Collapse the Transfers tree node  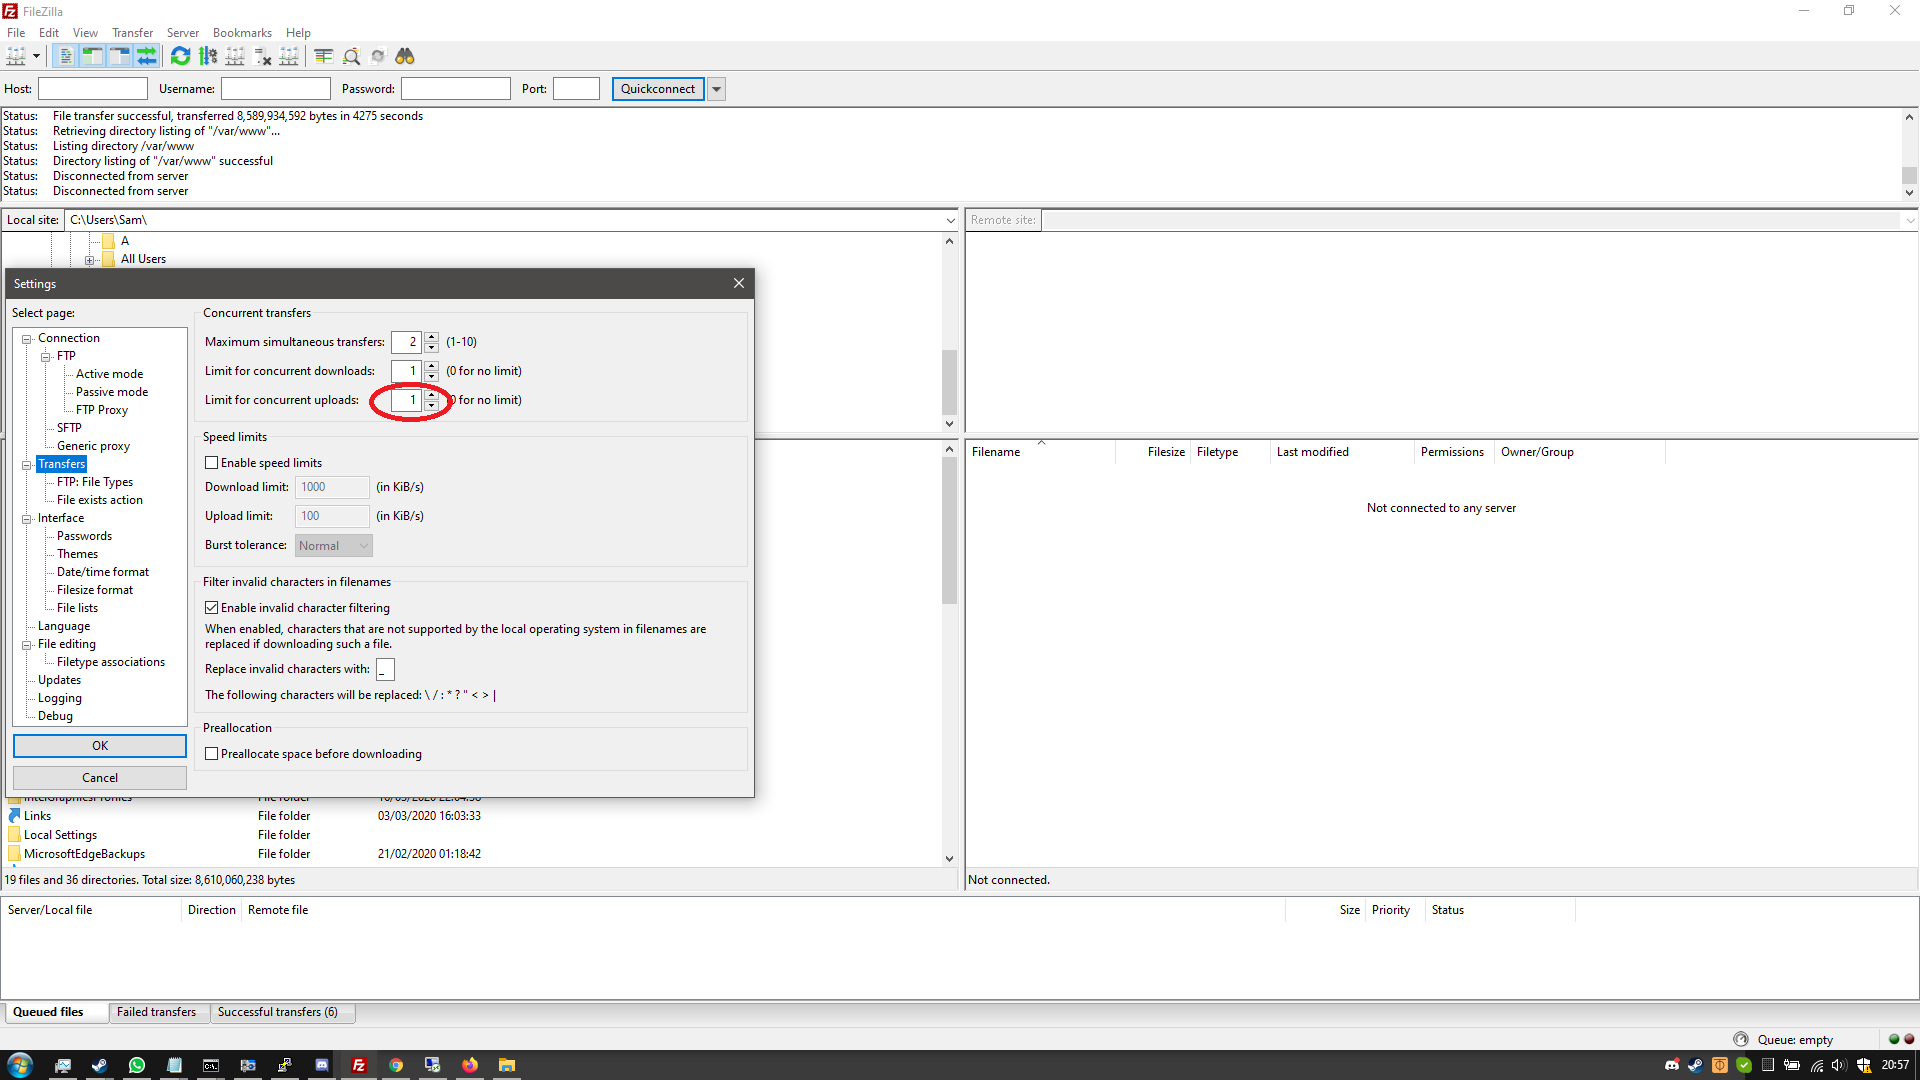point(28,465)
